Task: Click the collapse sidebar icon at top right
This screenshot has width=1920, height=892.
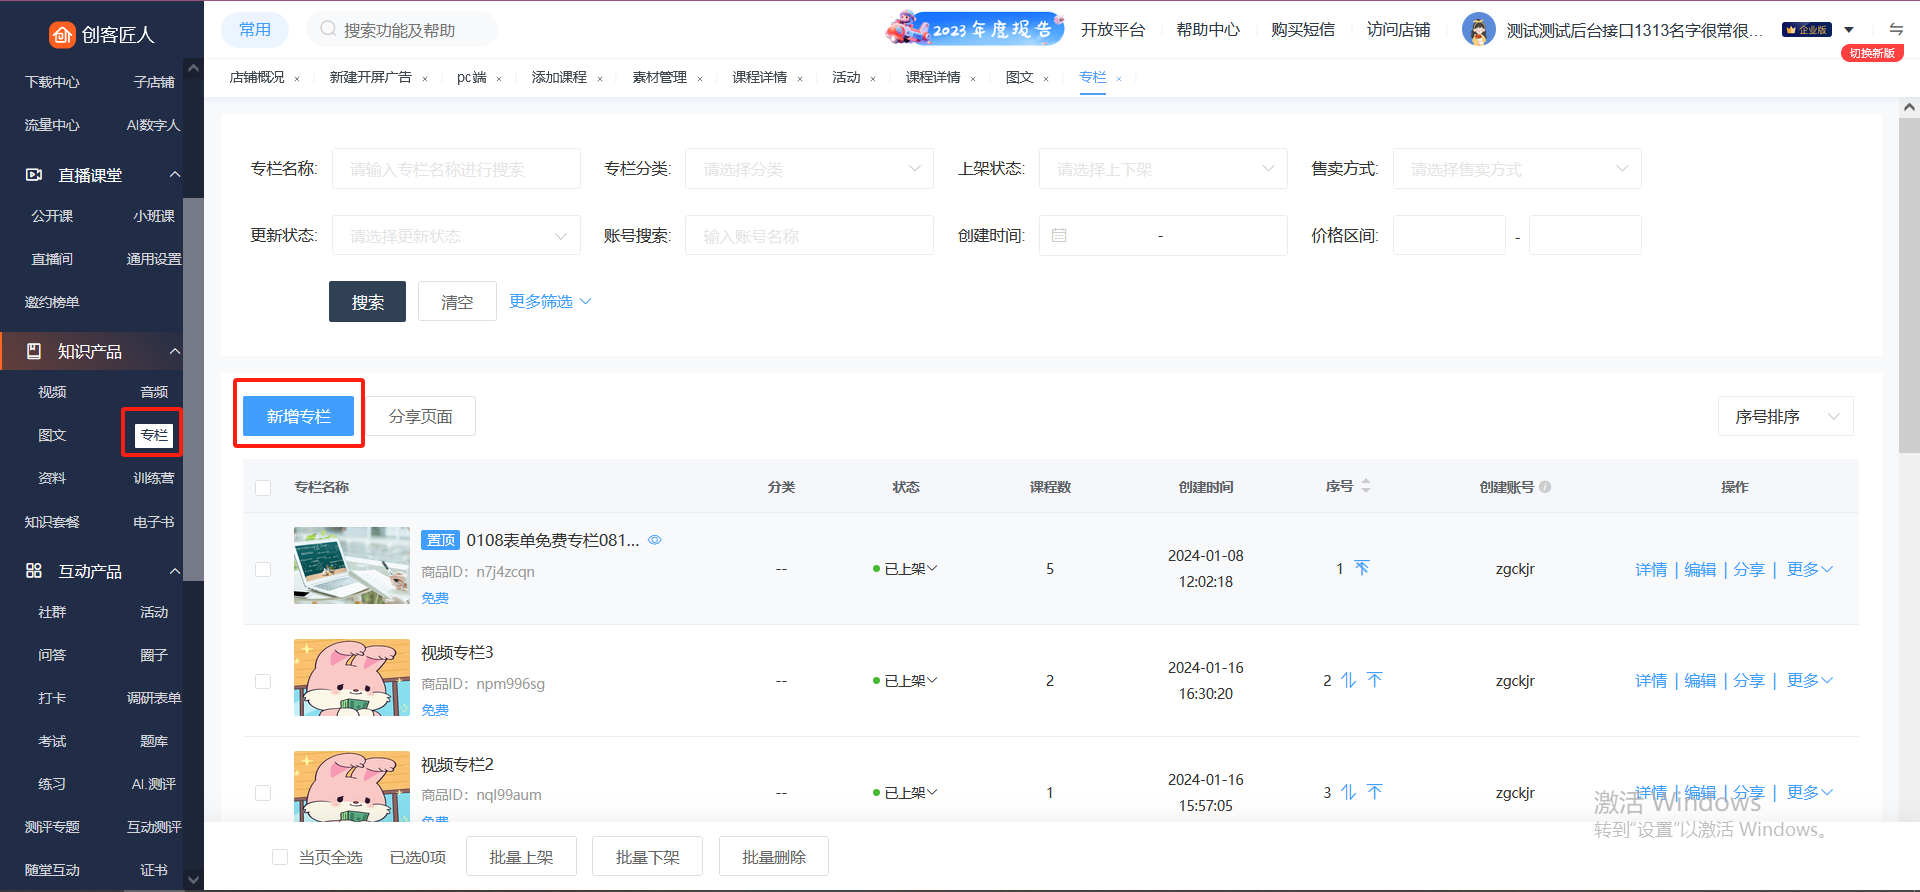Action: tap(1896, 29)
